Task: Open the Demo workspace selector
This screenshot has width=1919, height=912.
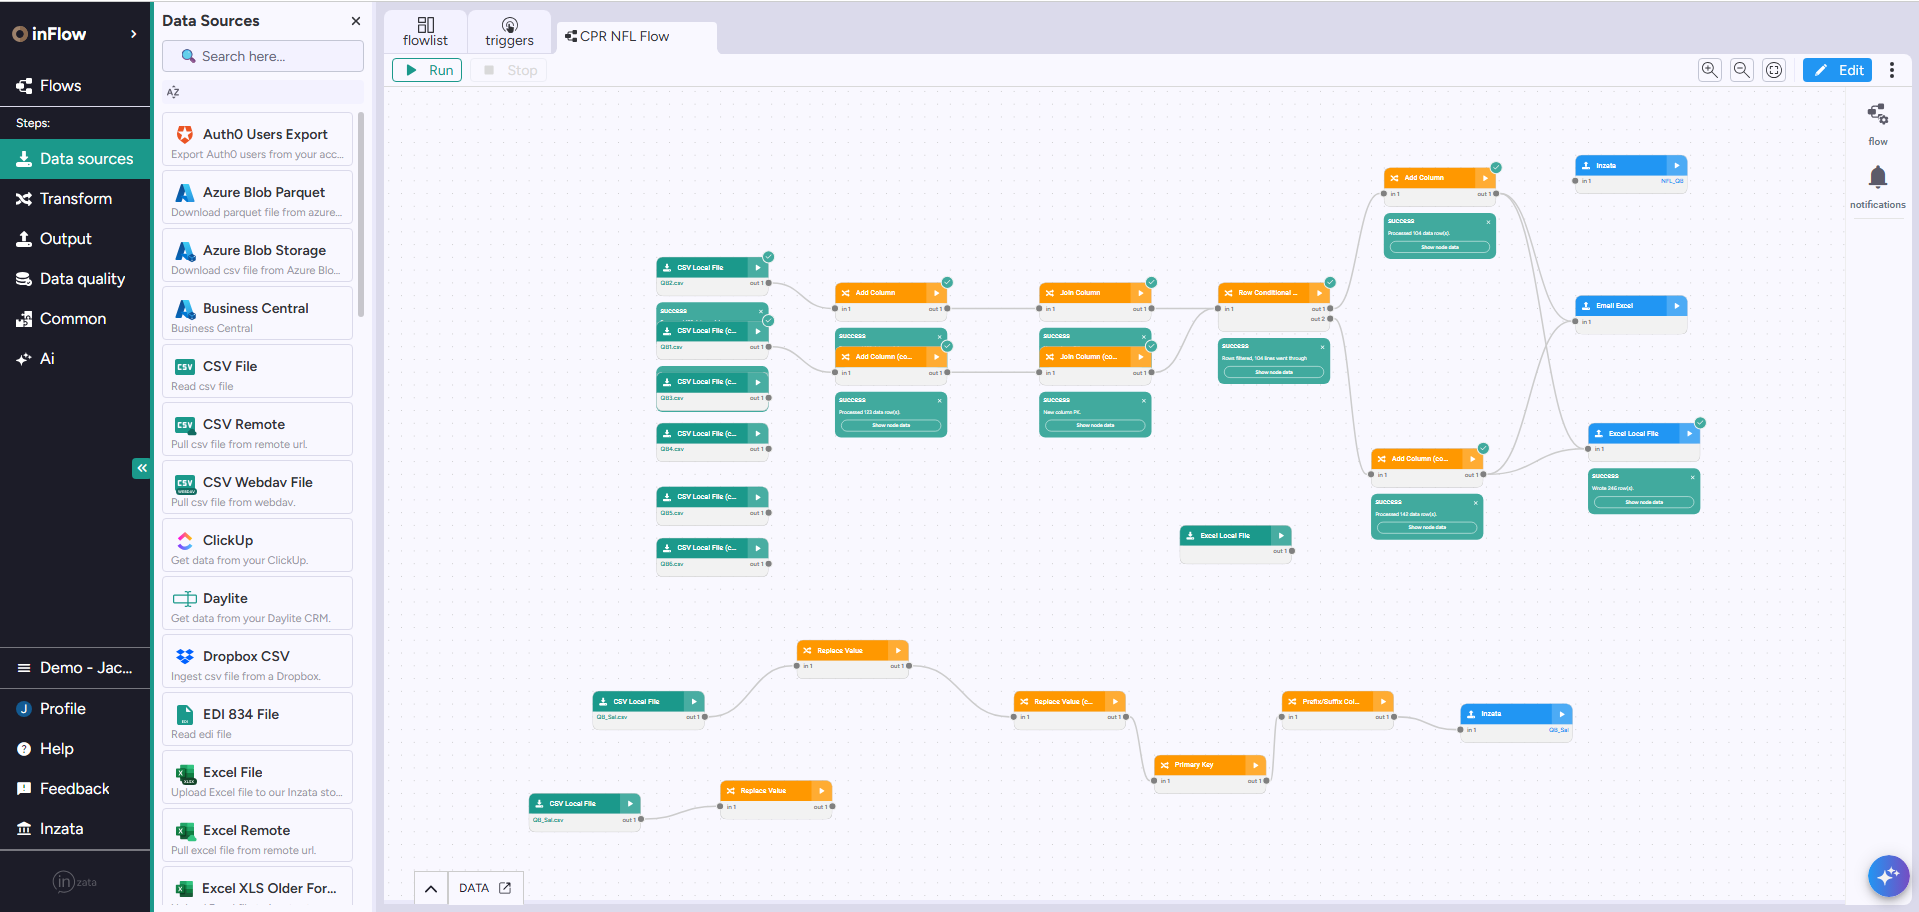Action: click(x=75, y=667)
